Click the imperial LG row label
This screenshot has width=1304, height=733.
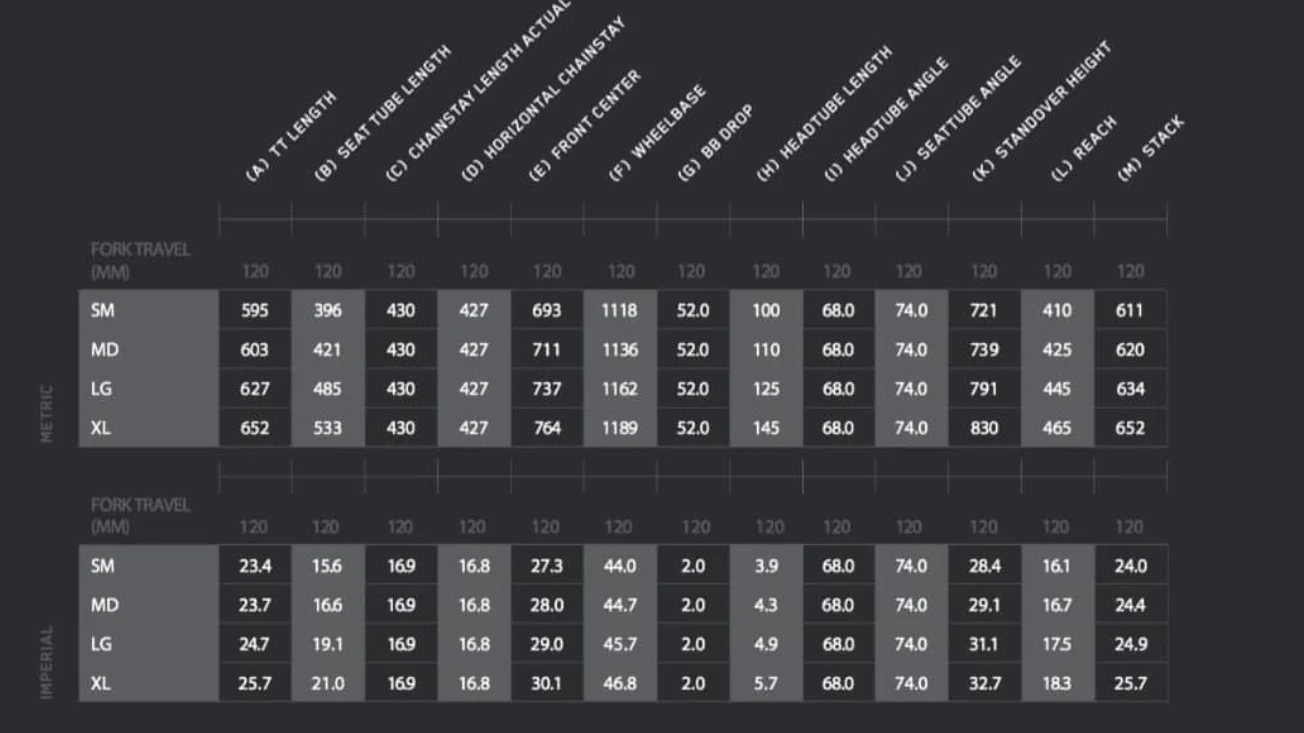tap(101, 645)
